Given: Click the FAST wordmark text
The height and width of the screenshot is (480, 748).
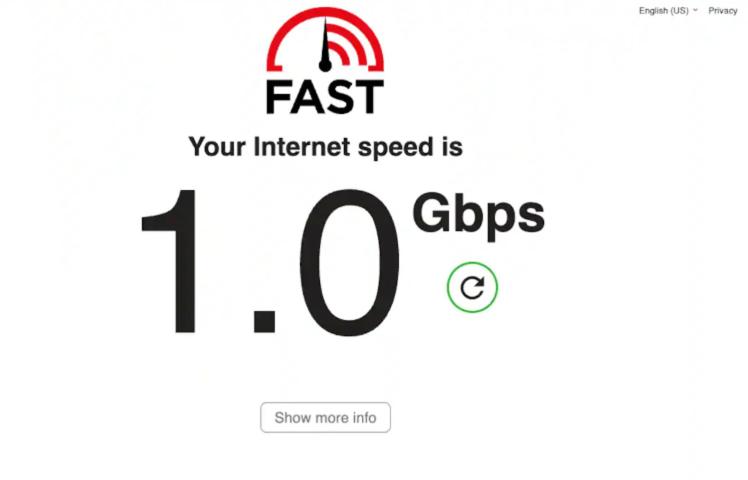Looking at the screenshot, I should click(x=325, y=97).
